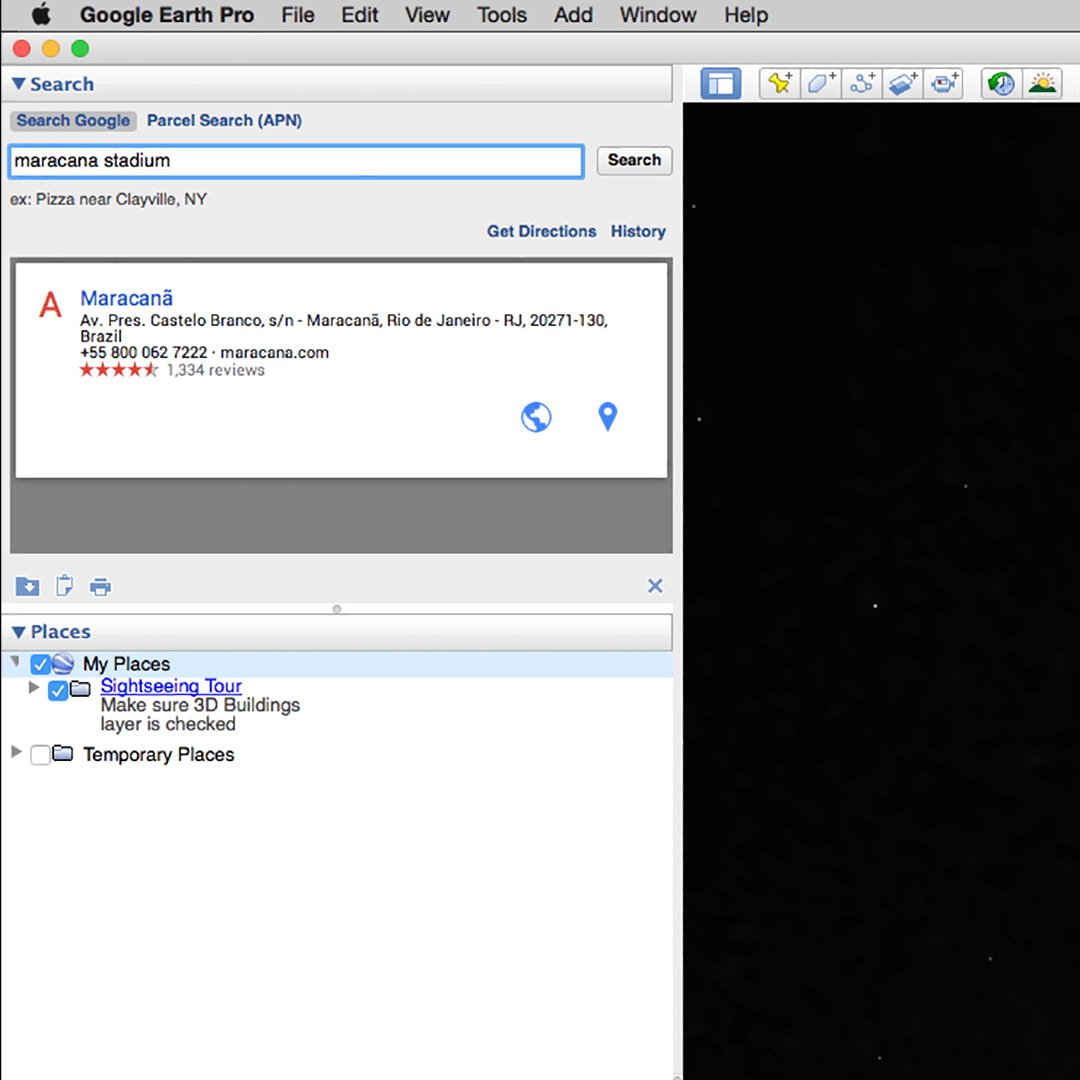Switch to Parcel Search (APN) tab

(224, 121)
